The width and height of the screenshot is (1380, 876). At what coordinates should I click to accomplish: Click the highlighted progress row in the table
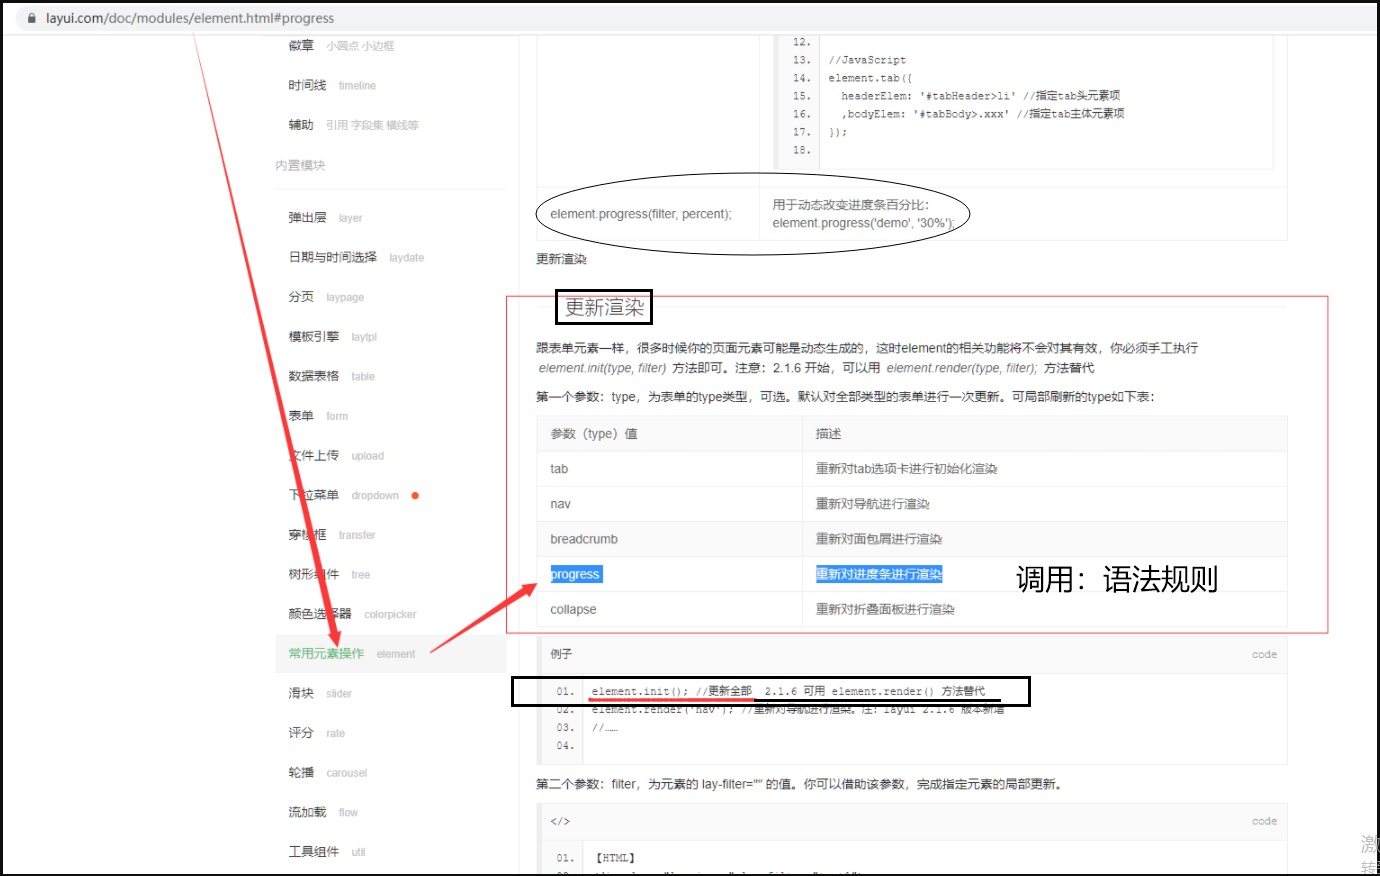575,573
